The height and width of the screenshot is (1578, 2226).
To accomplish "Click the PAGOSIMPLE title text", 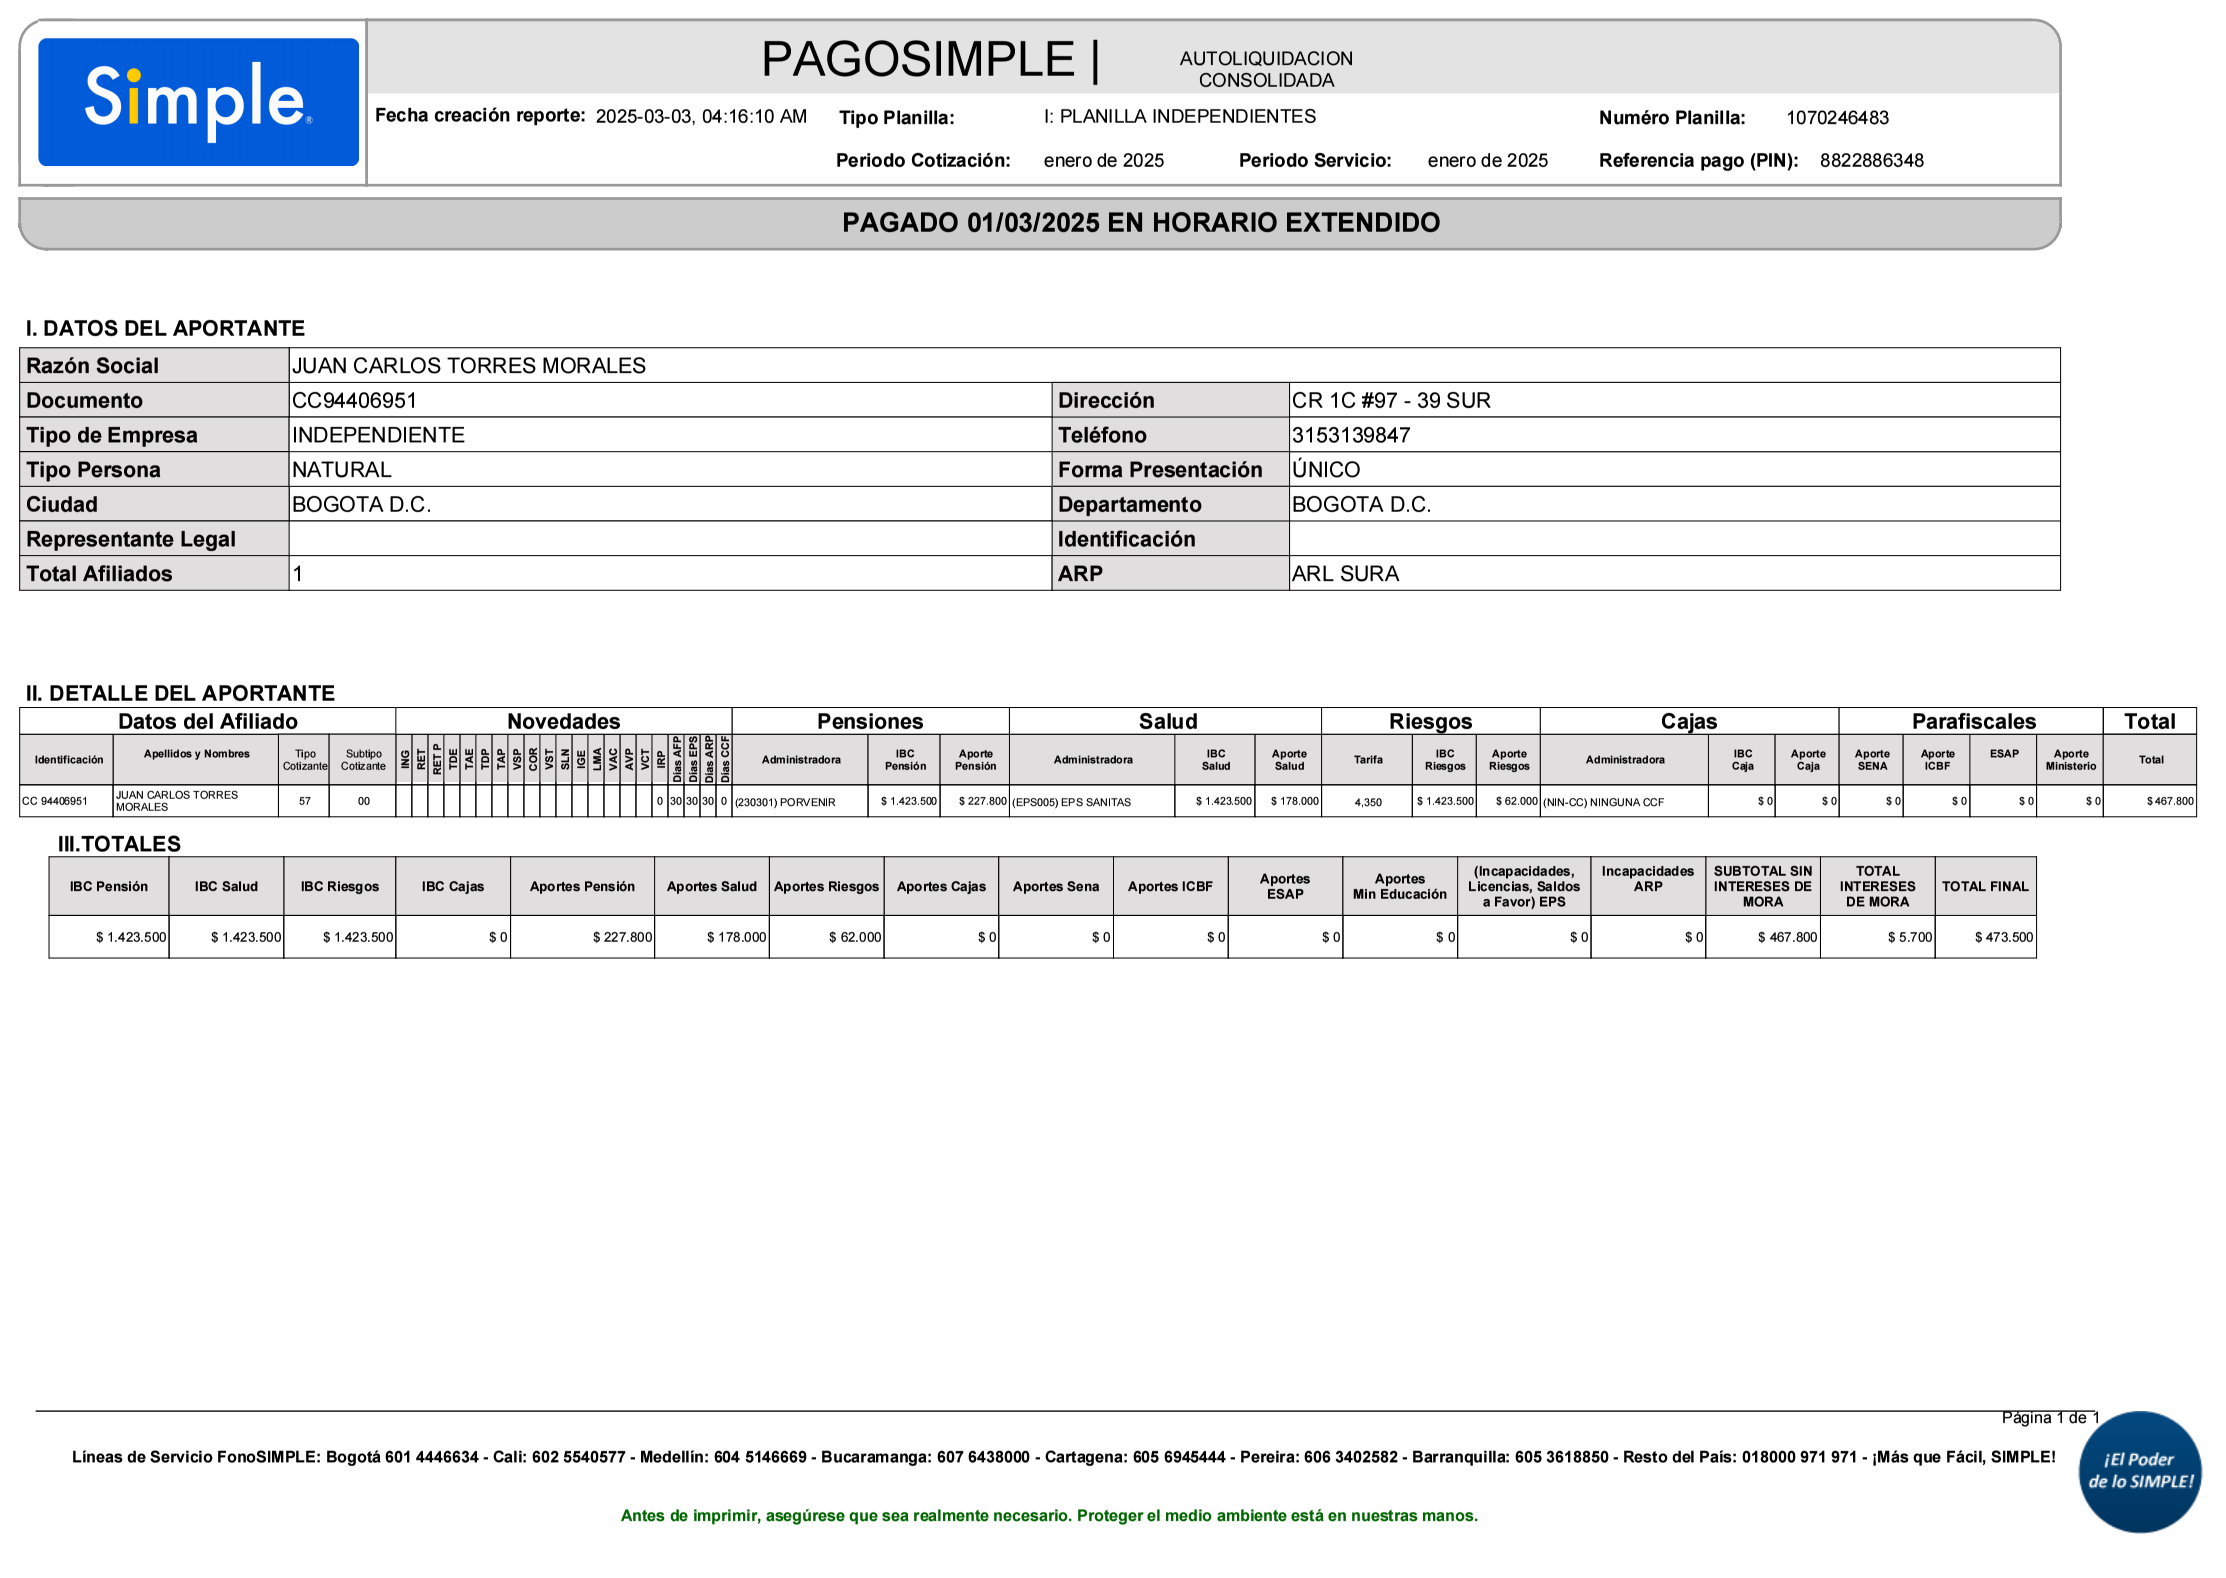I will tap(917, 59).
